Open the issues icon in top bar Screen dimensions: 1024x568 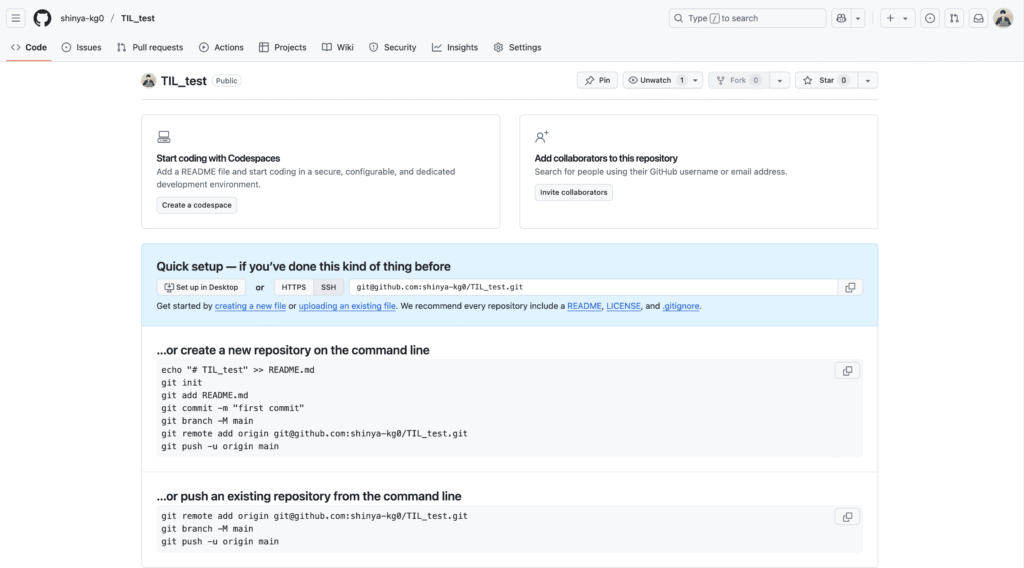coord(930,18)
